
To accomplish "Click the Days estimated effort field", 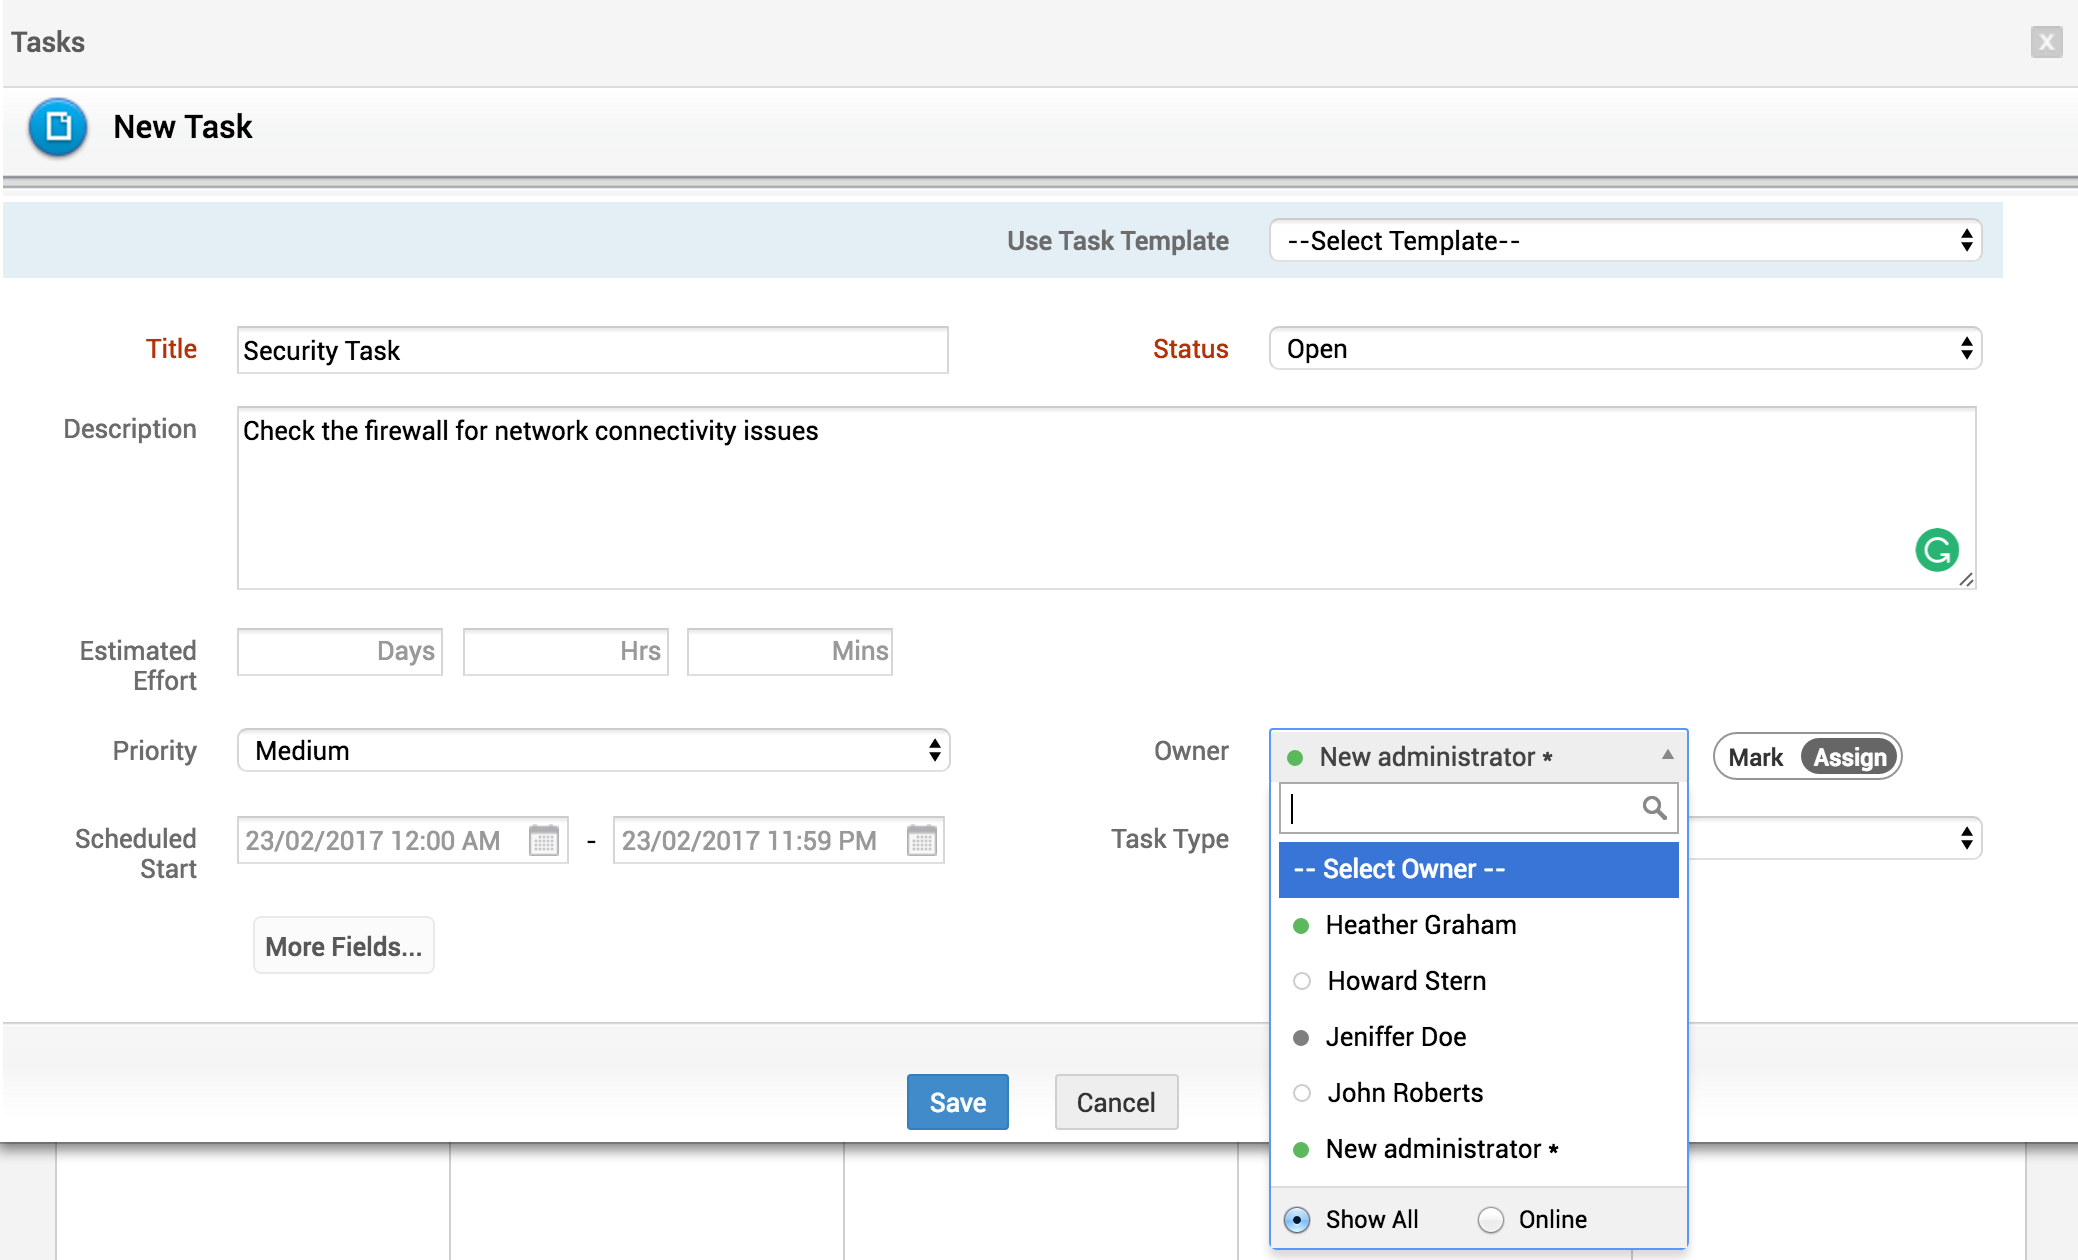I will pyautogui.click(x=339, y=652).
